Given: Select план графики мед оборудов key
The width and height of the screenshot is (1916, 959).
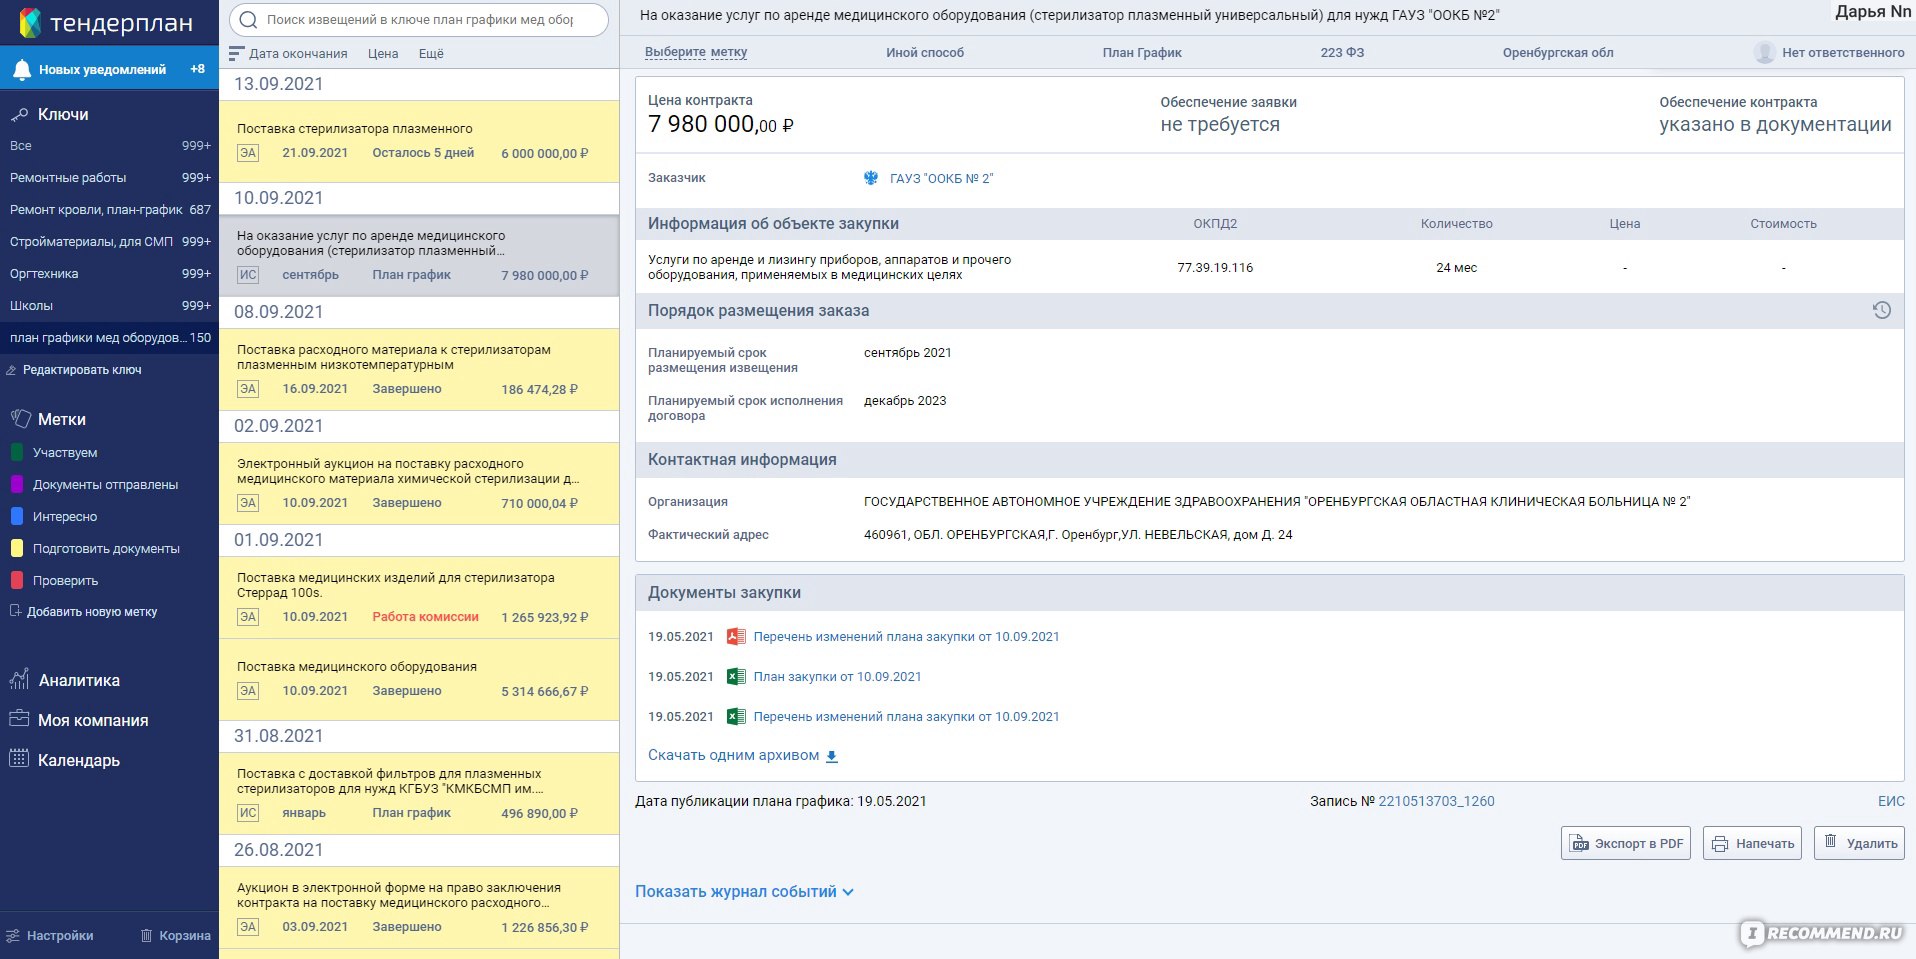Looking at the screenshot, I should pyautogui.click(x=109, y=338).
